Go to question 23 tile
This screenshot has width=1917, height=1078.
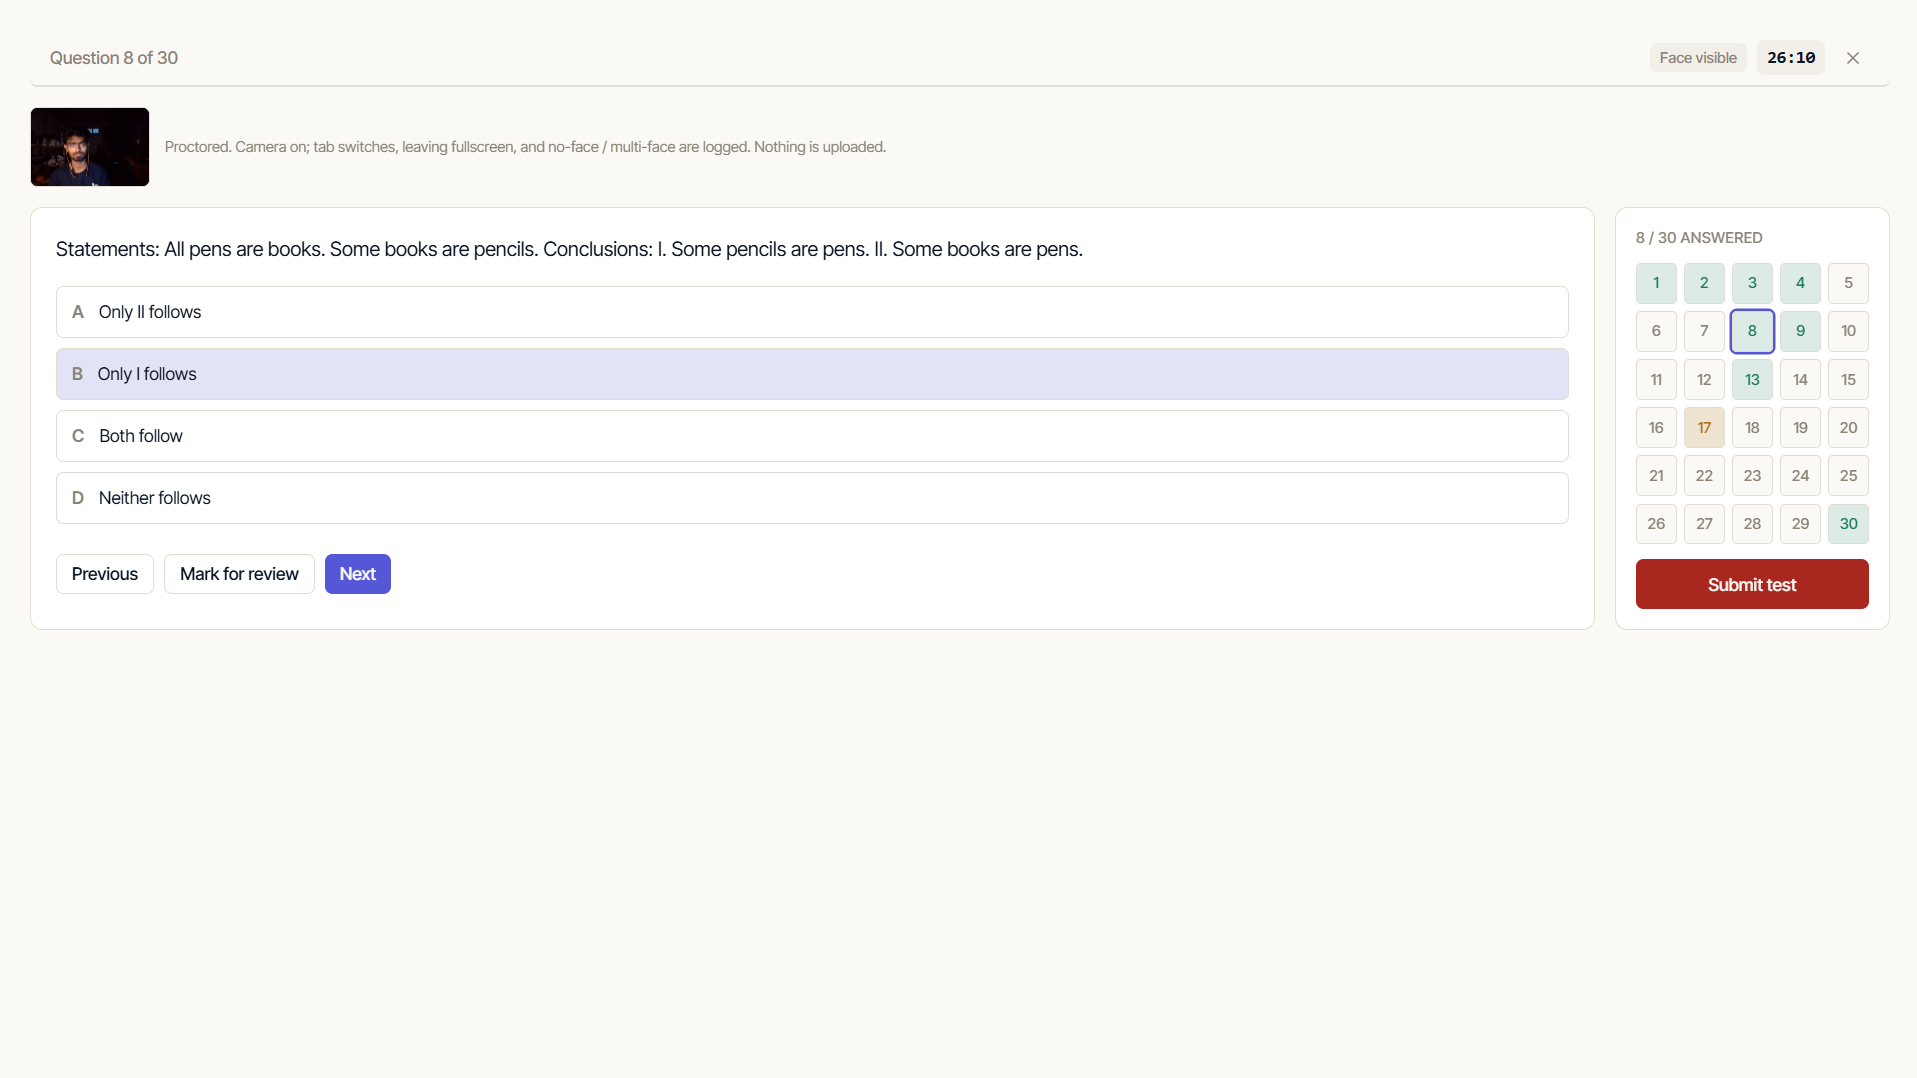[1752, 476]
